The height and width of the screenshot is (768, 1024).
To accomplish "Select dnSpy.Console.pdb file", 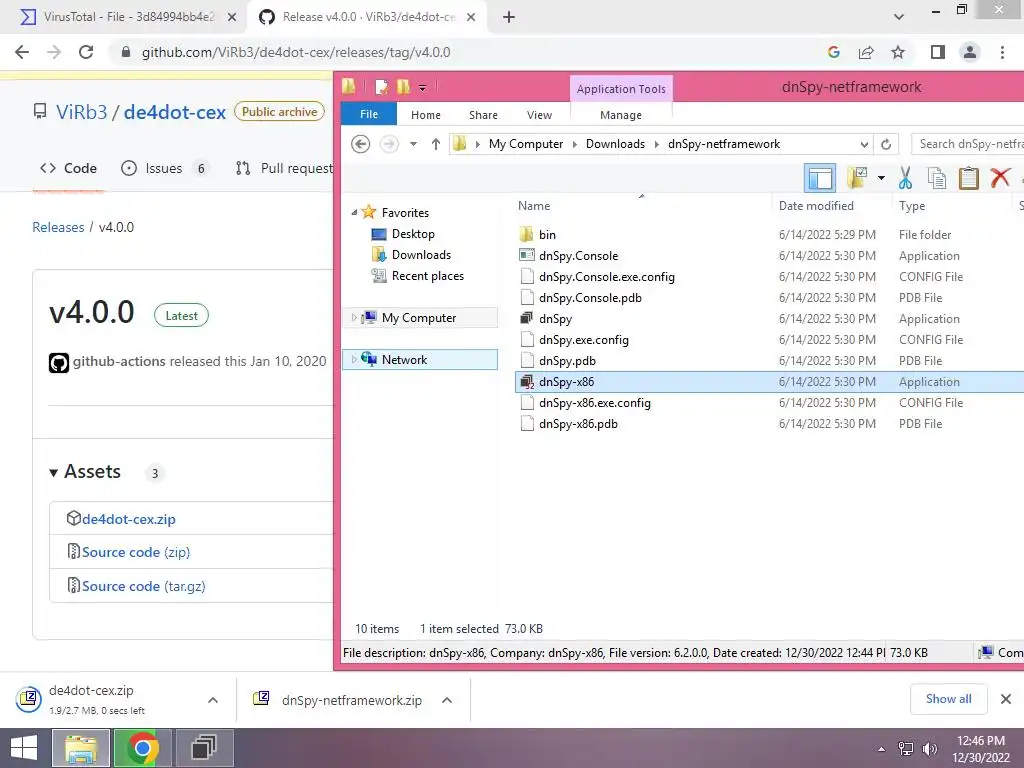I will coord(590,298).
